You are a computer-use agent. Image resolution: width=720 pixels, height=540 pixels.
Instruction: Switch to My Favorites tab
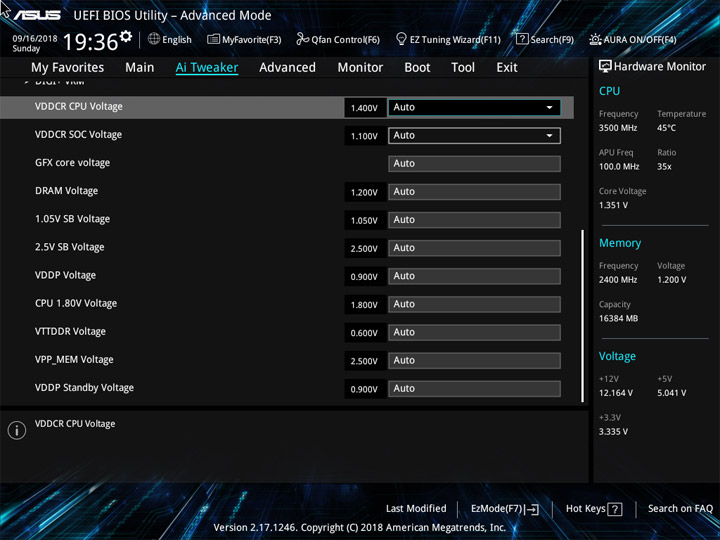68,68
